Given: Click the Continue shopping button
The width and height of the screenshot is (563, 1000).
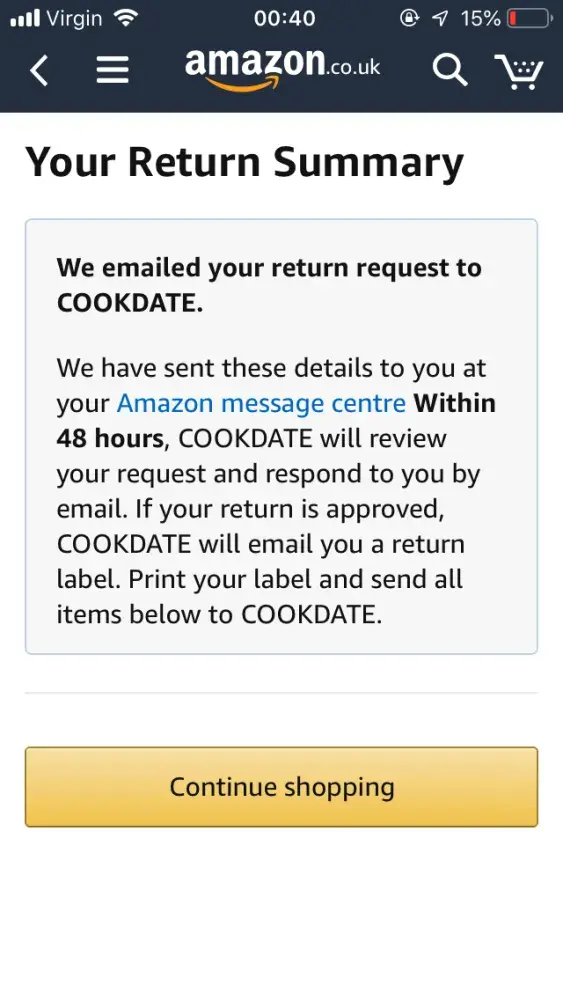Looking at the screenshot, I should click(x=281, y=787).
